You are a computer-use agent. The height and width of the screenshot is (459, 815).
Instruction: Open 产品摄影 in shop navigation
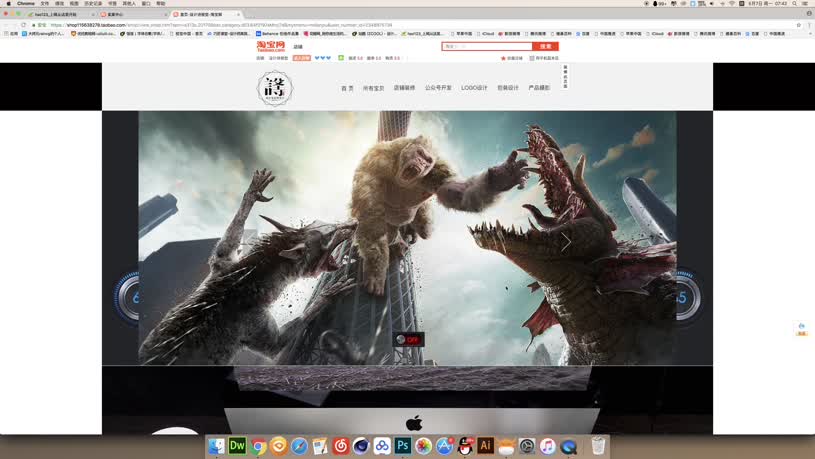(x=539, y=88)
